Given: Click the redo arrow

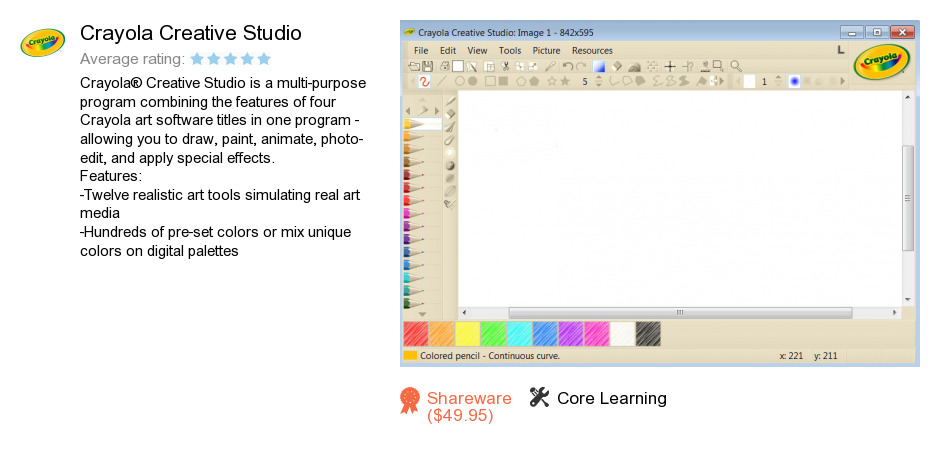Looking at the screenshot, I should (581, 67).
